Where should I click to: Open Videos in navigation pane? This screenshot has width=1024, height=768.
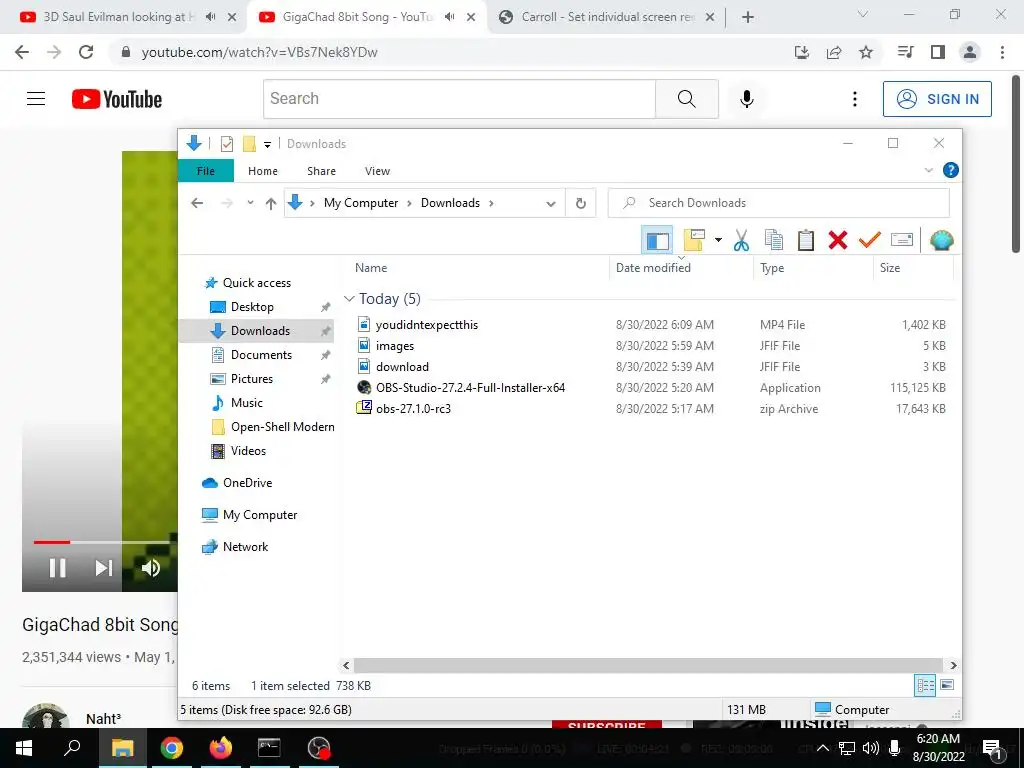(248, 451)
